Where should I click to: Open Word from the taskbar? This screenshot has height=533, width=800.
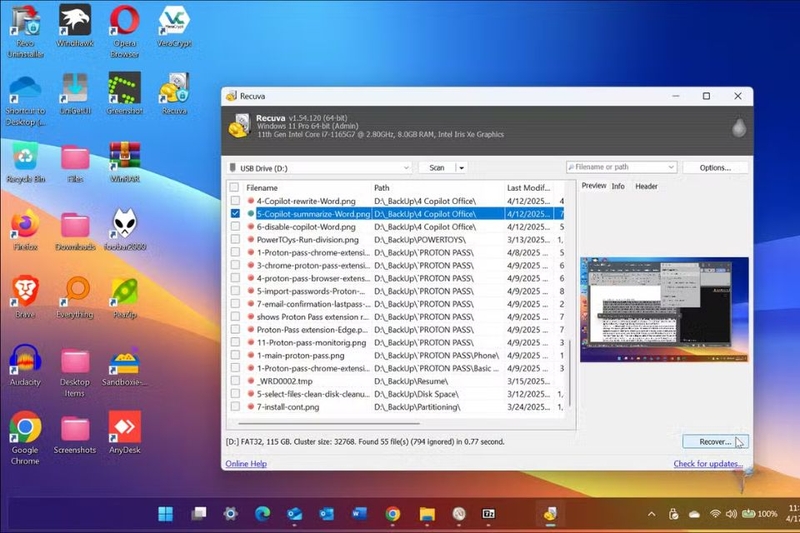(x=359, y=514)
